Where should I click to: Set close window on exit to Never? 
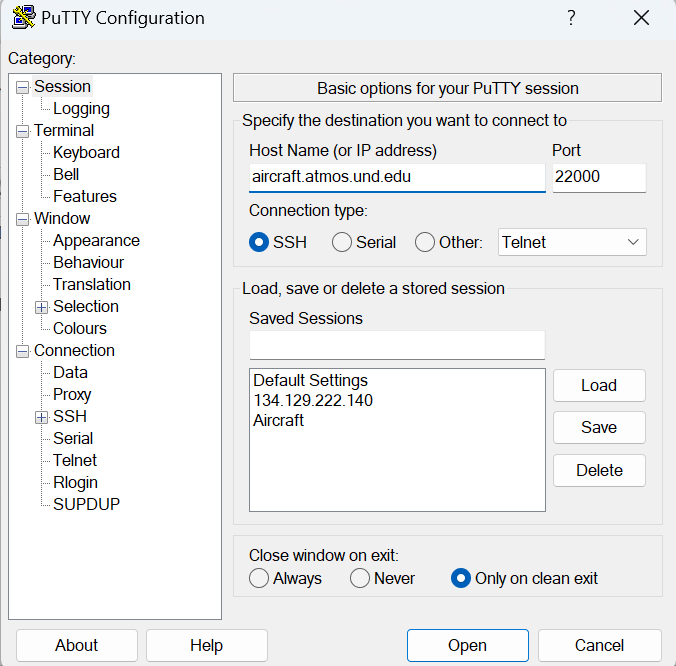360,578
